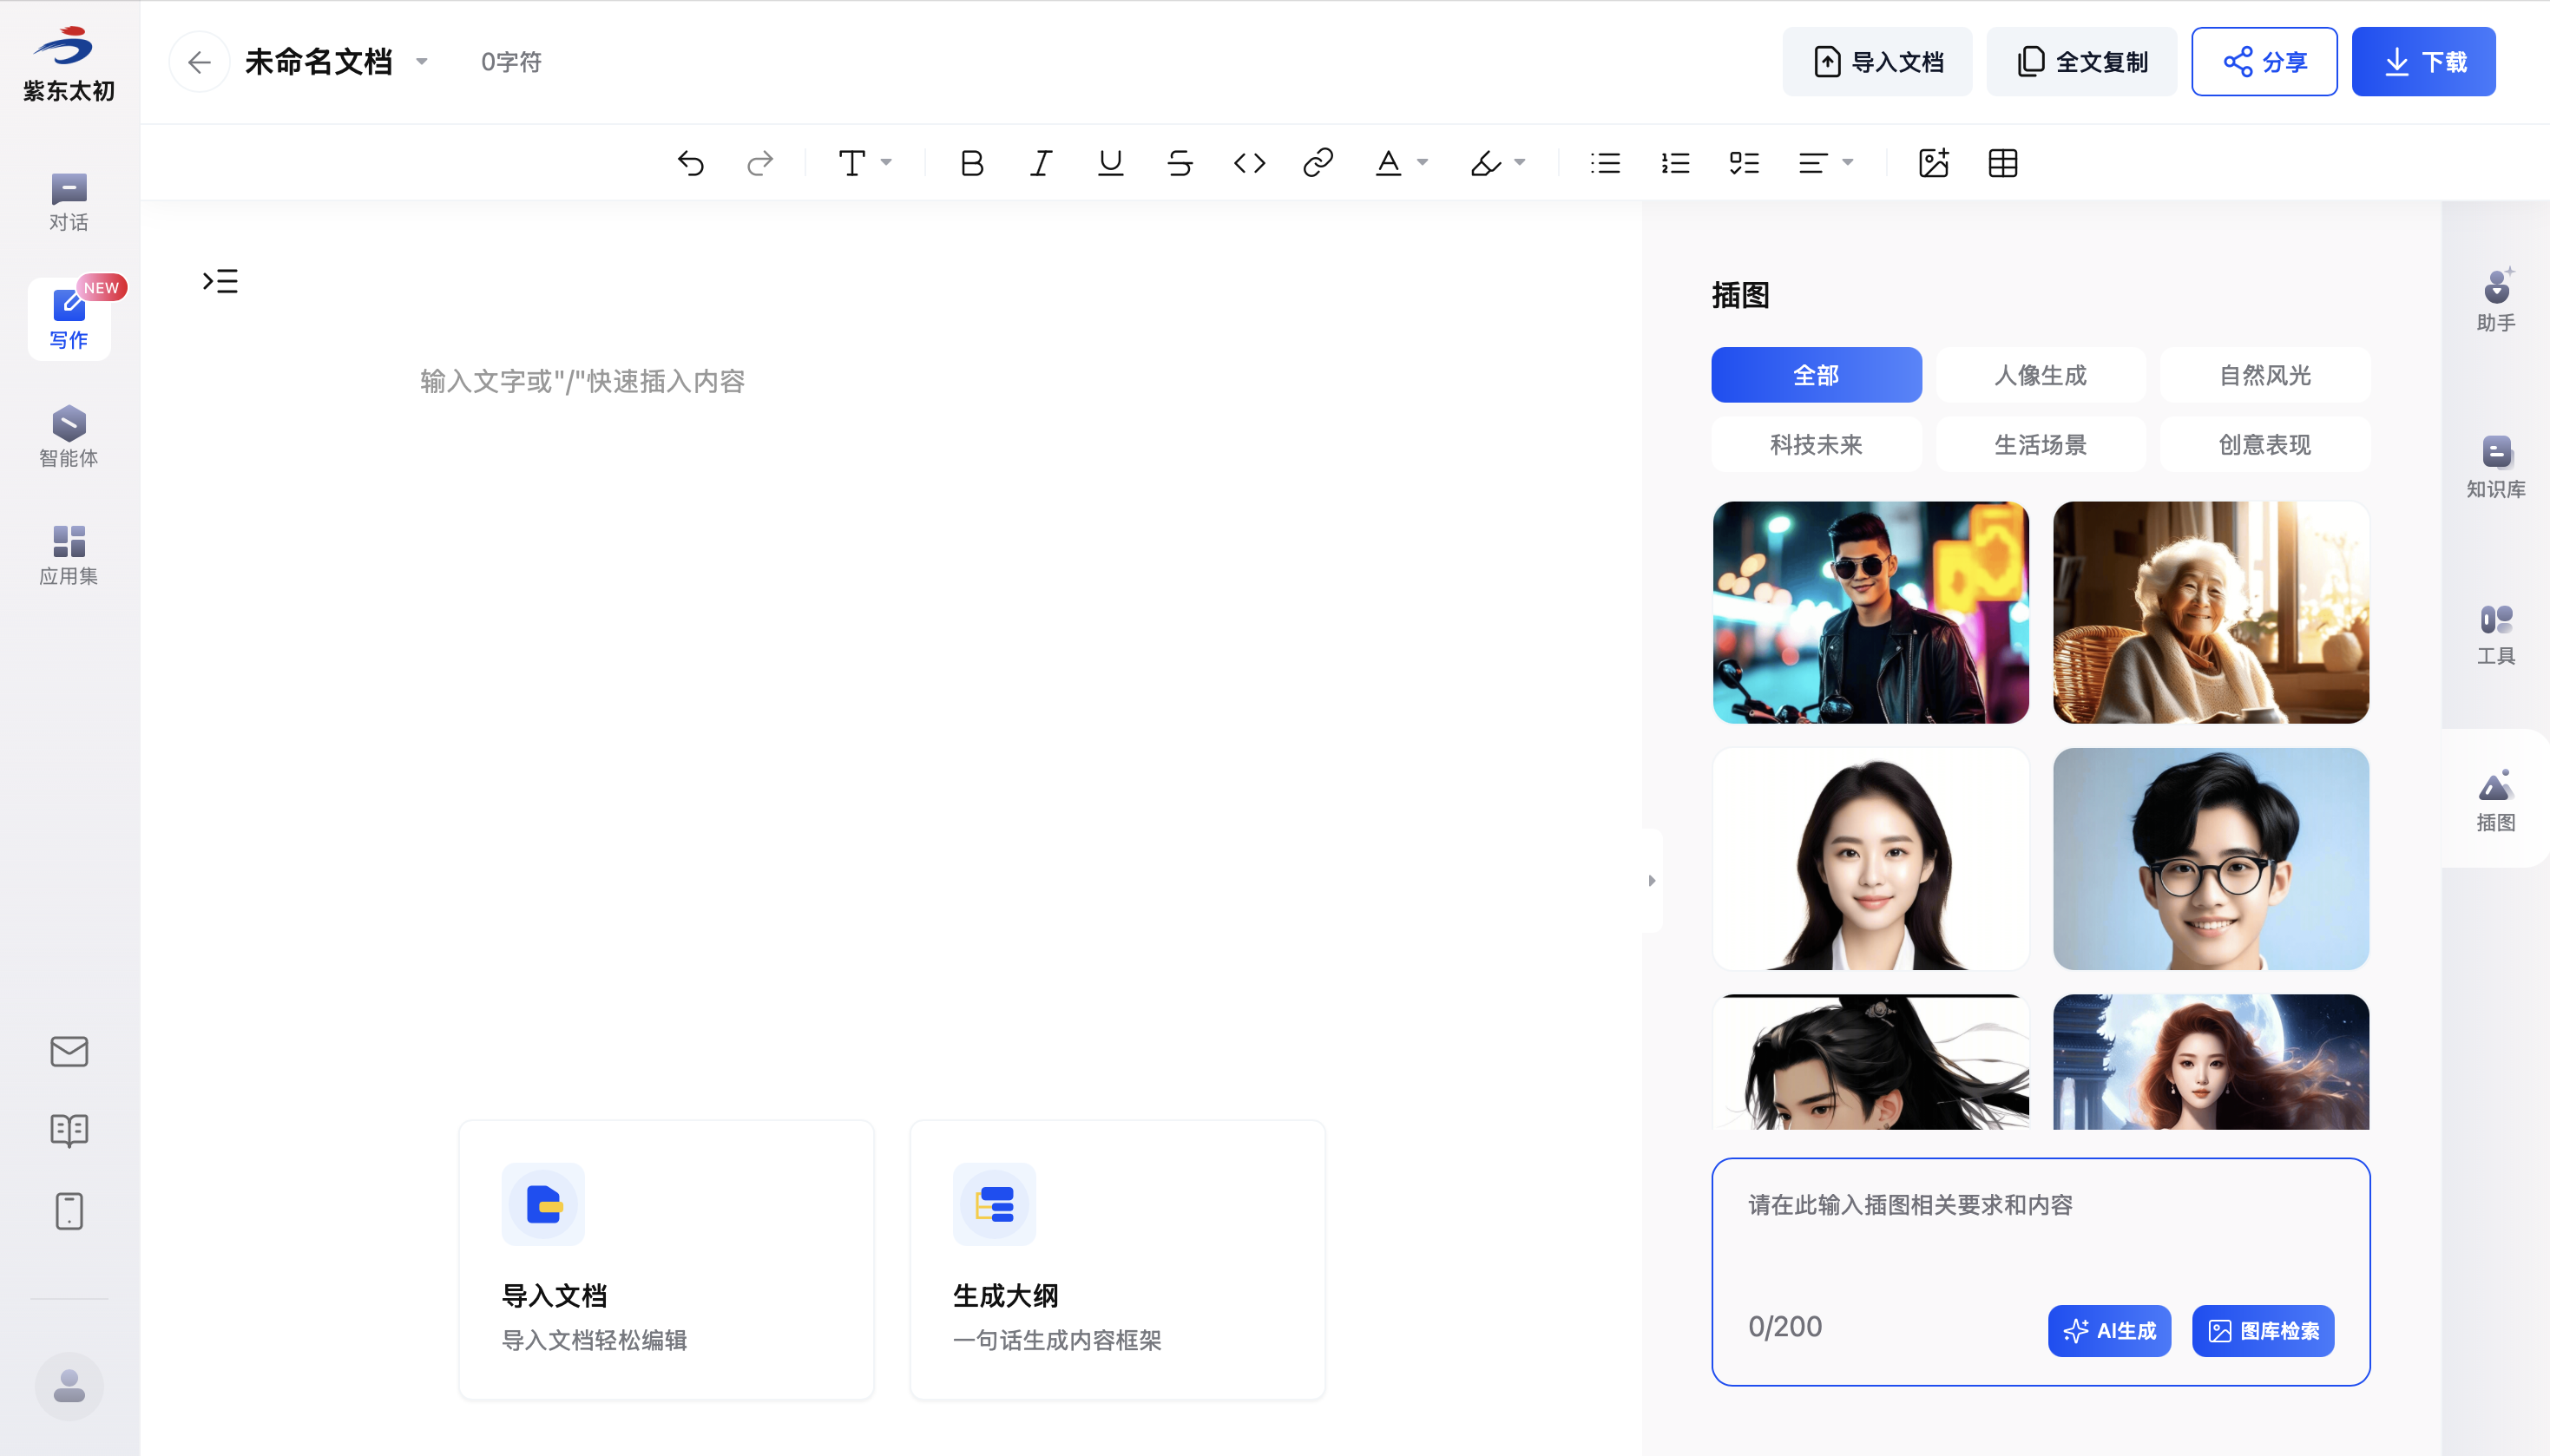
Task: Select the elderly woman portrait thumbnail
Action: (2210, 612)
